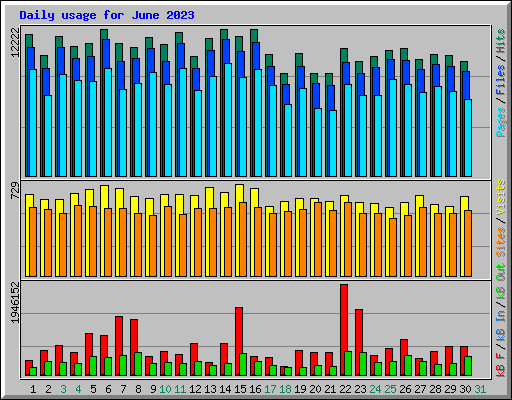Click the y-axis value 729

click(x=15, y=191)
